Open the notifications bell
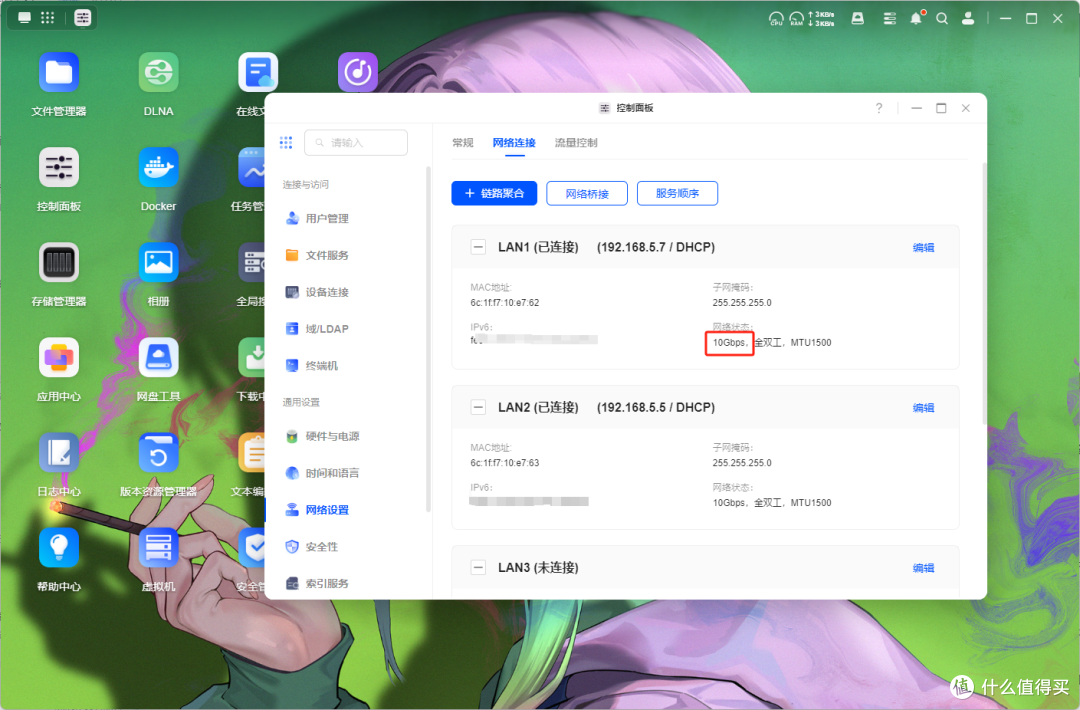1080x710 pixels. click(916, 19)
